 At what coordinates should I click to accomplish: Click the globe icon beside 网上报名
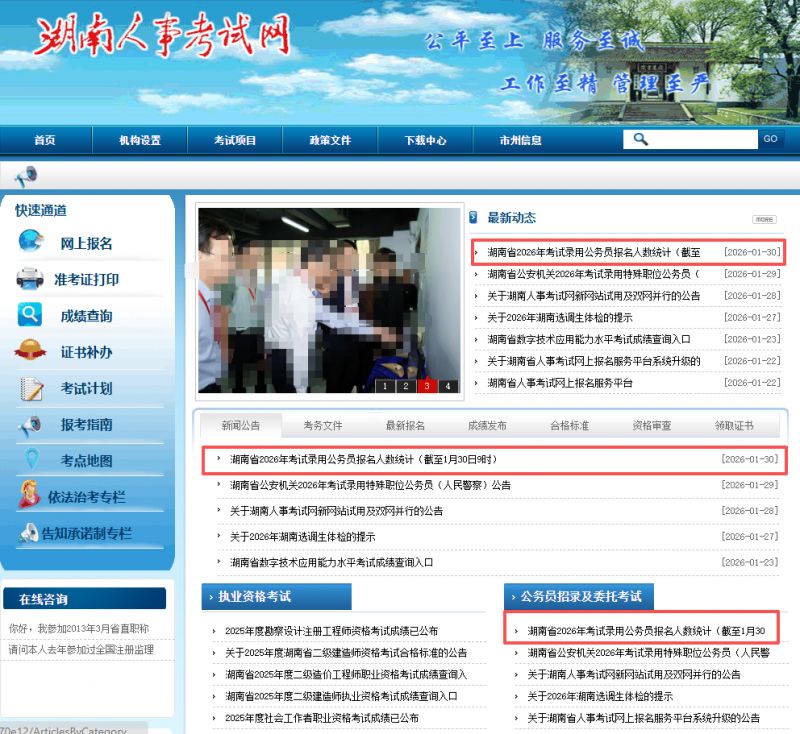point(31,241)
